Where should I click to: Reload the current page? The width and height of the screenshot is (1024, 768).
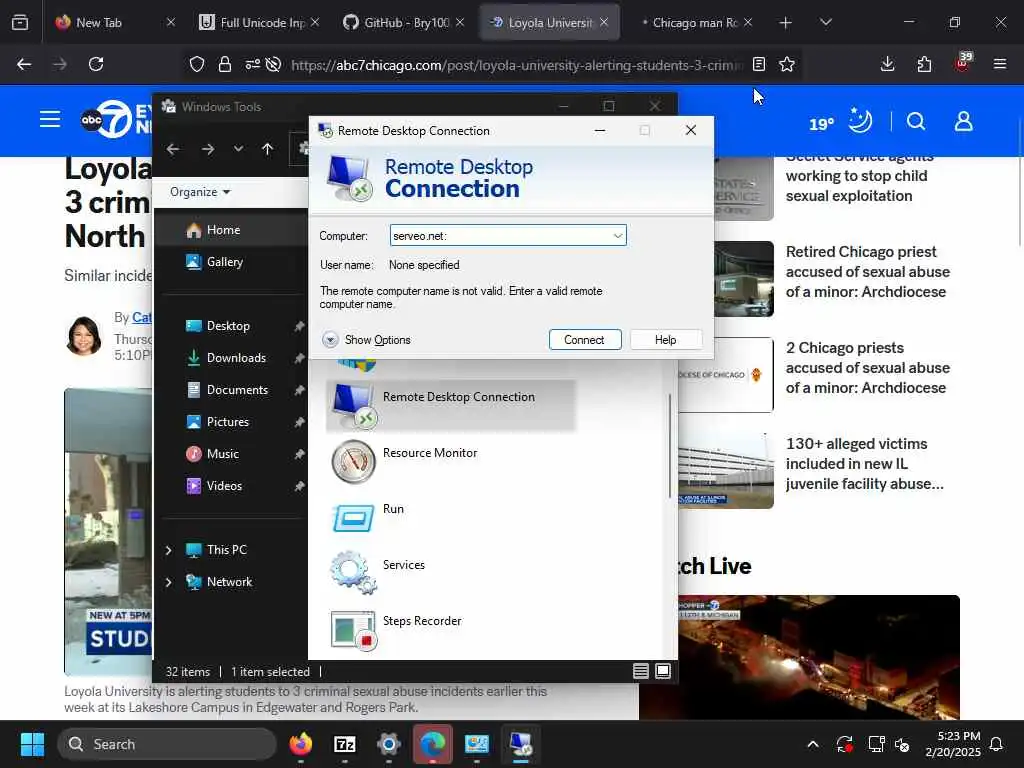point(96,64)
